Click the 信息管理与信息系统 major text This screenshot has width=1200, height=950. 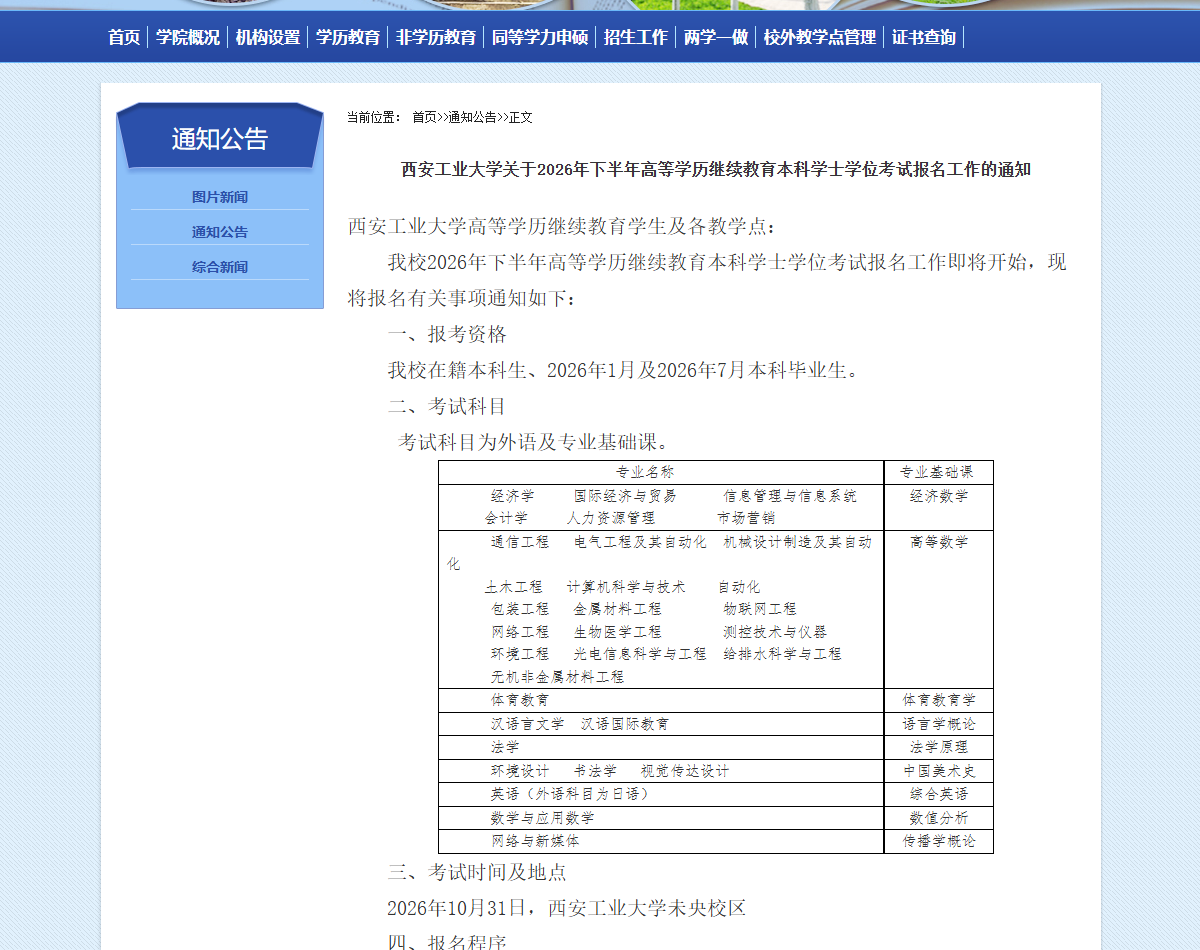point(790,496)
